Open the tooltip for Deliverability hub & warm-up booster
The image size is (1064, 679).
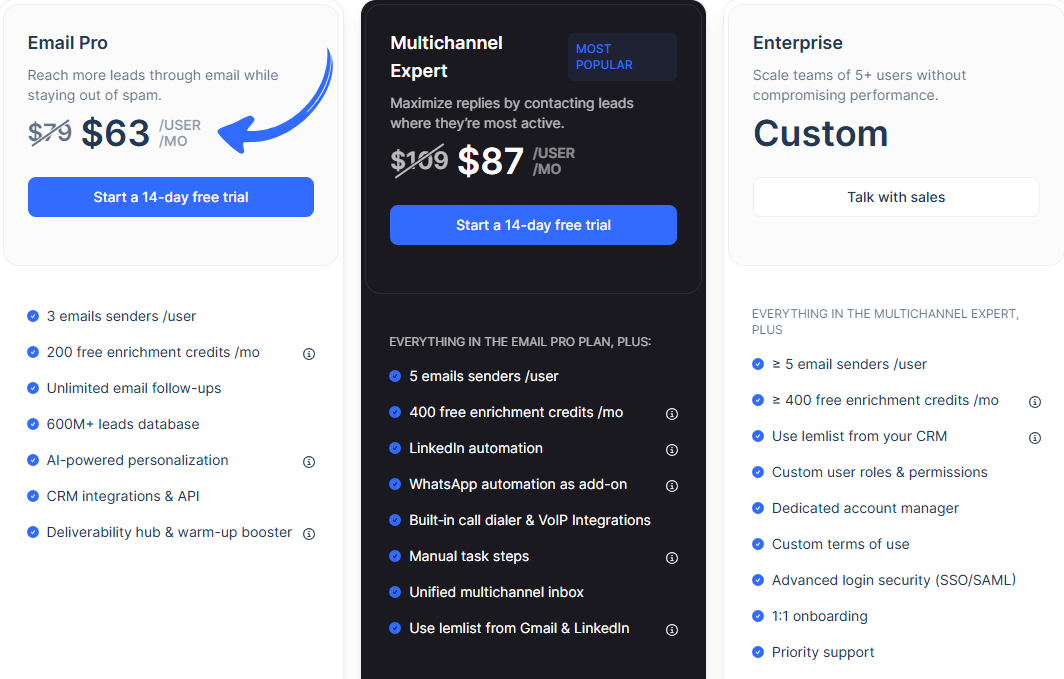[309, 533]
